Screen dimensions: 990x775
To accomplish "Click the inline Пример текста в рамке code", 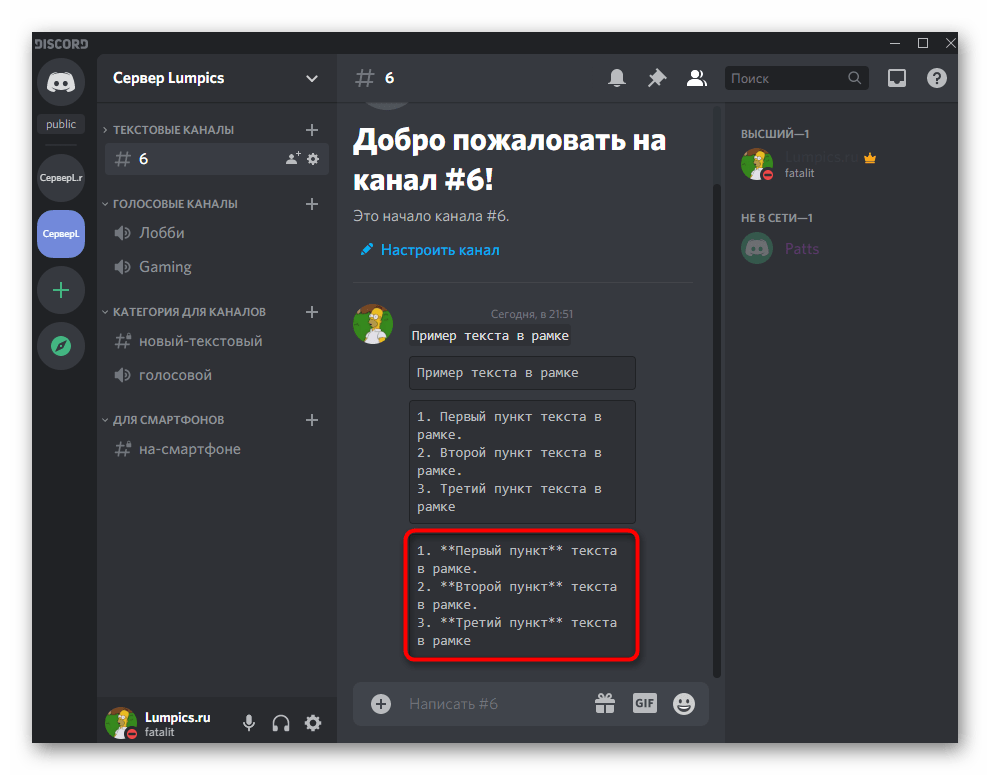I will click(x=490, y=335).
